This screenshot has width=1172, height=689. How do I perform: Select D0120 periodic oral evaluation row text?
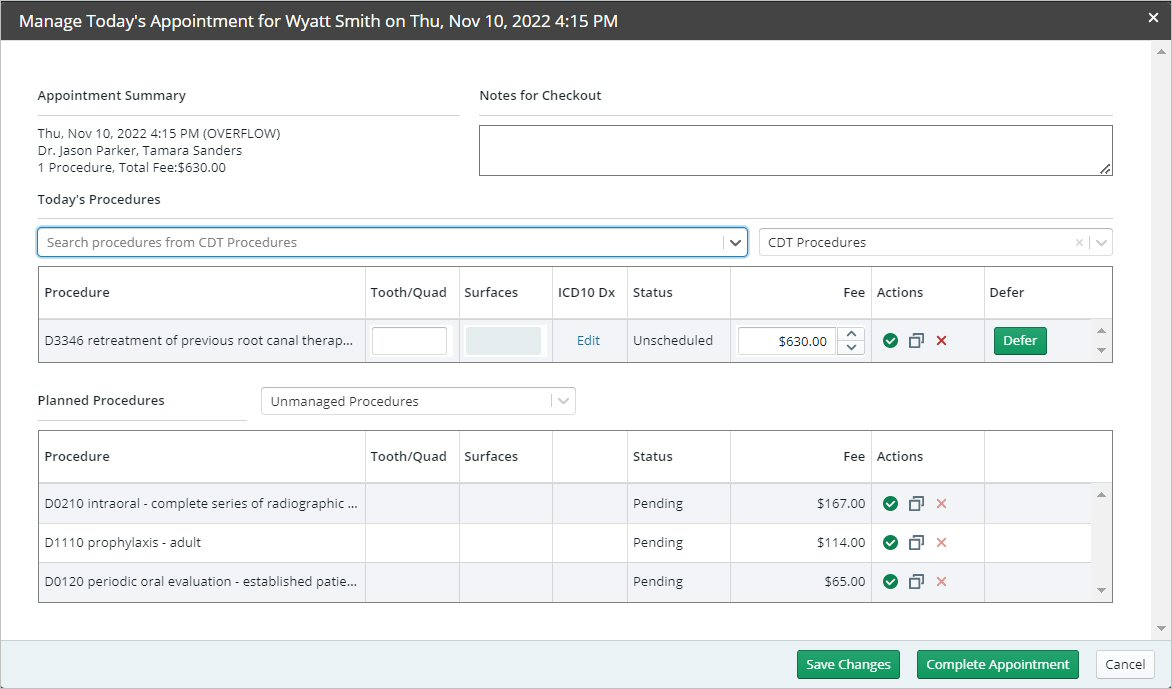tap(200, 581)
